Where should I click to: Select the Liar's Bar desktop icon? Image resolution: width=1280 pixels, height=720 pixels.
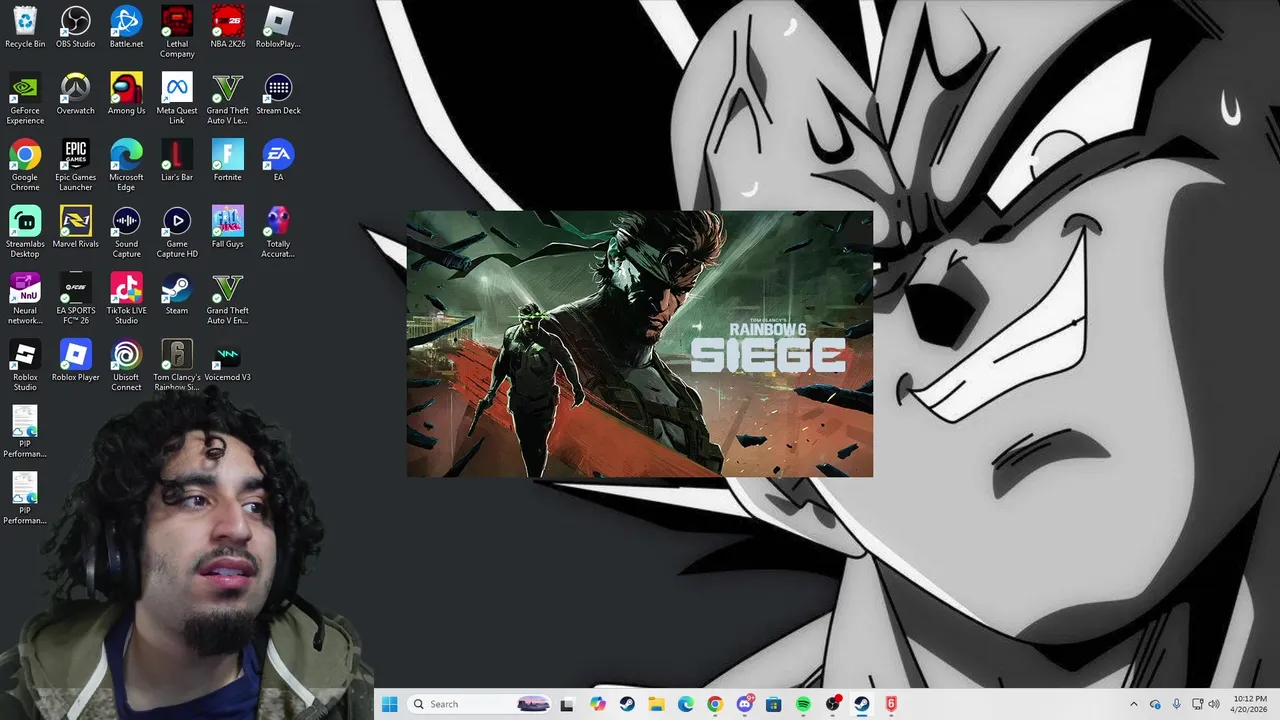(177, 160)
